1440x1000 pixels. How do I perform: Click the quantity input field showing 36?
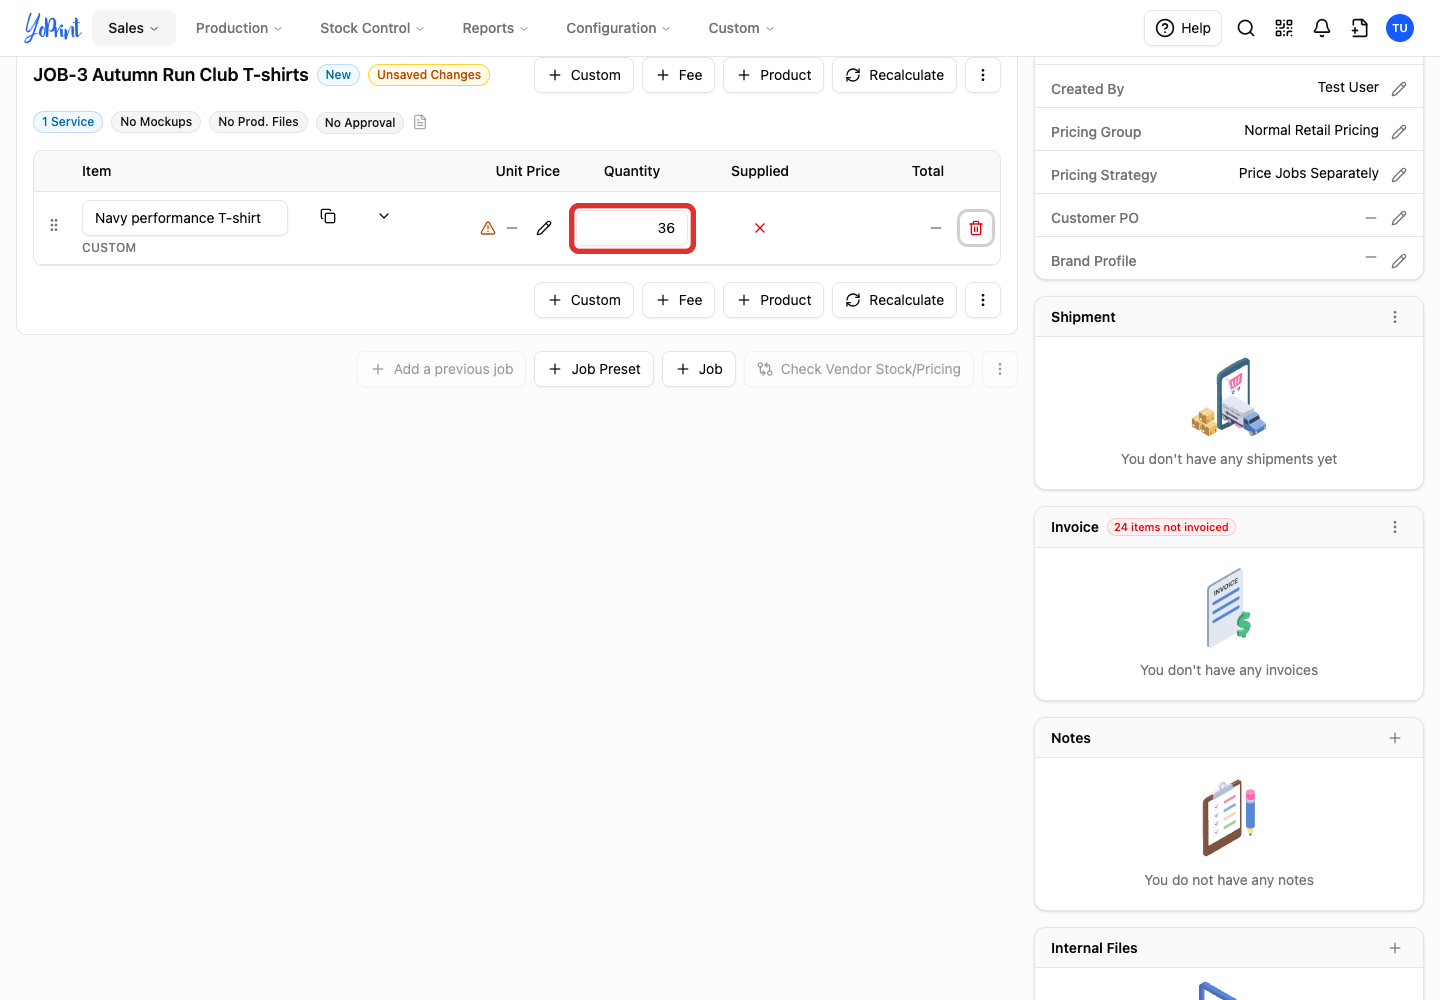tap(632, 228)
